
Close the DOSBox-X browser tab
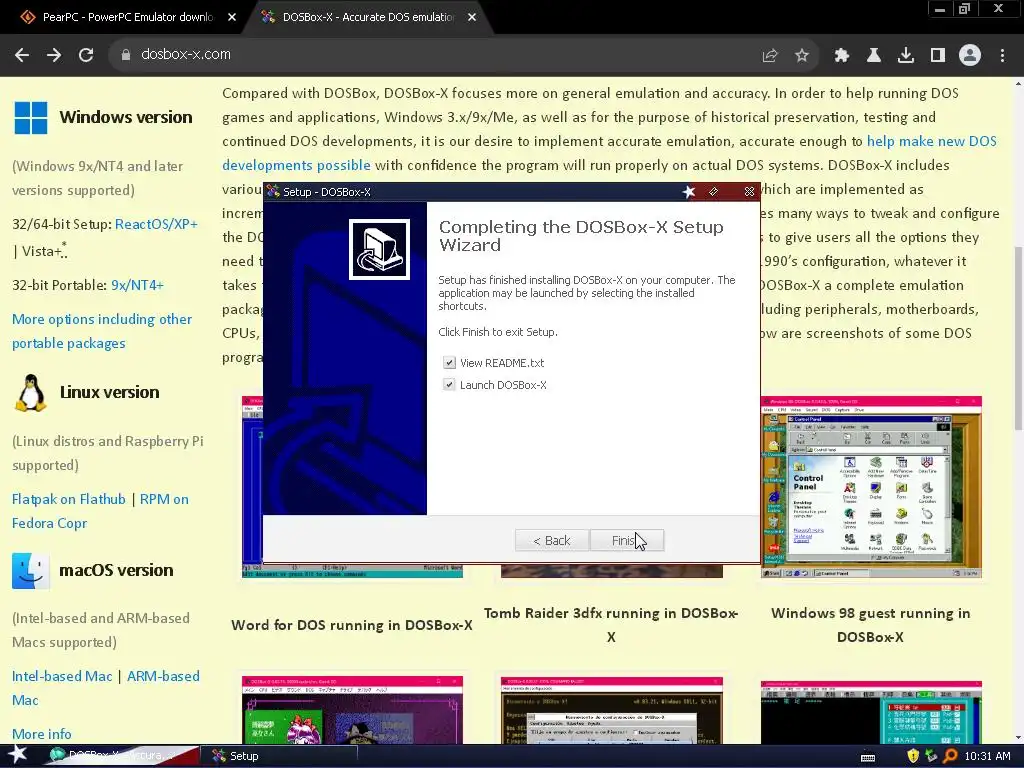[x=472, y=18]
